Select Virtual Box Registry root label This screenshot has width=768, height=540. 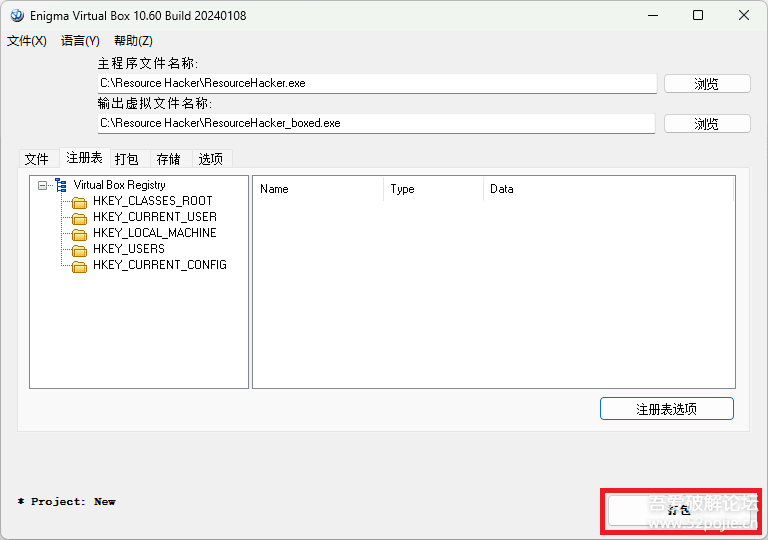120,185
